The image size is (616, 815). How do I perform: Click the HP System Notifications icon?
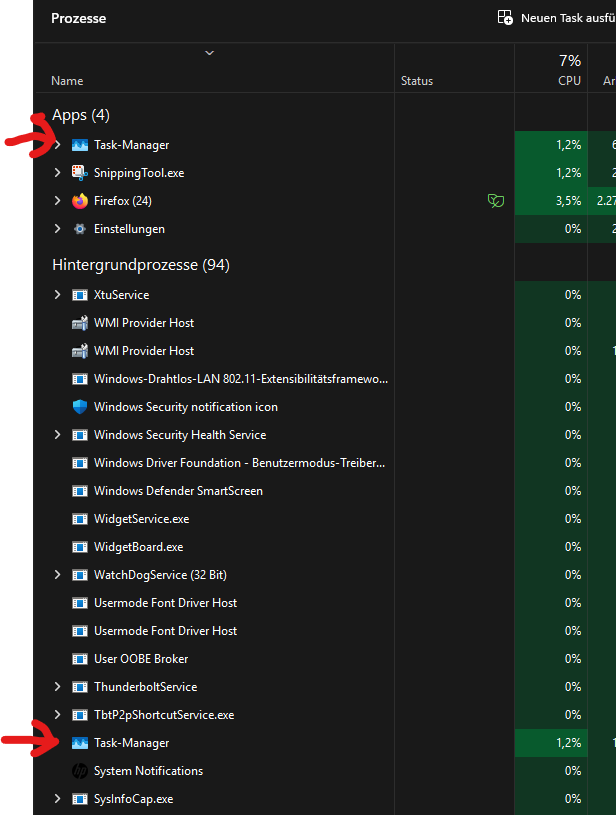click(80, 771)
